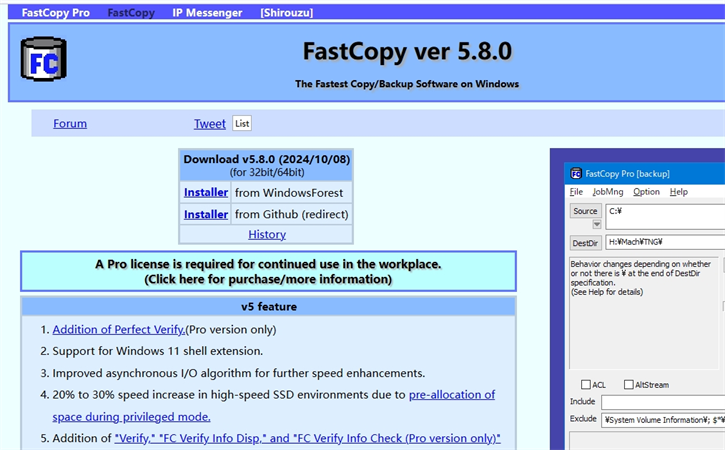Download Installer from WindowsForest

(206, 192)
